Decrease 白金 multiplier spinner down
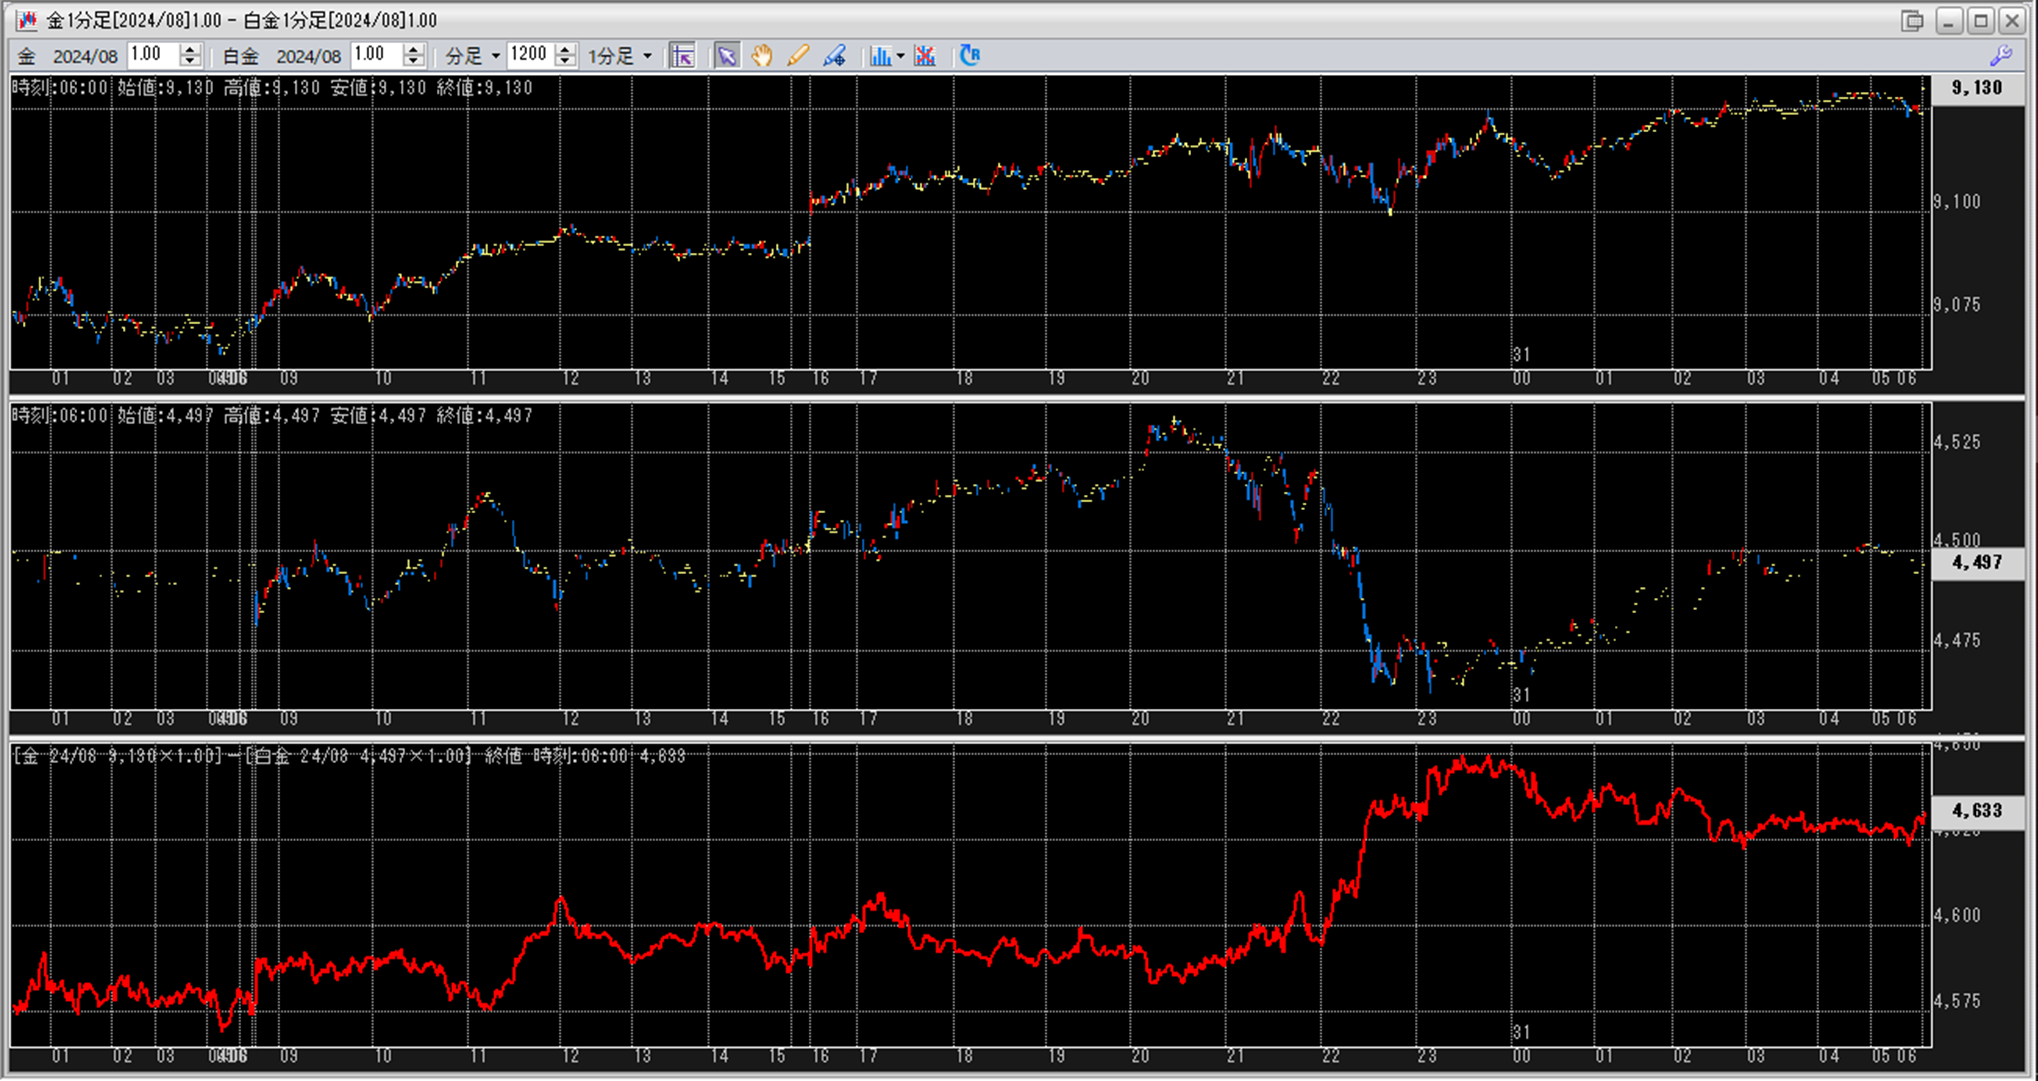This screenshot has height=1081, width=2038. pyautogui.click(x=414, y=62)
